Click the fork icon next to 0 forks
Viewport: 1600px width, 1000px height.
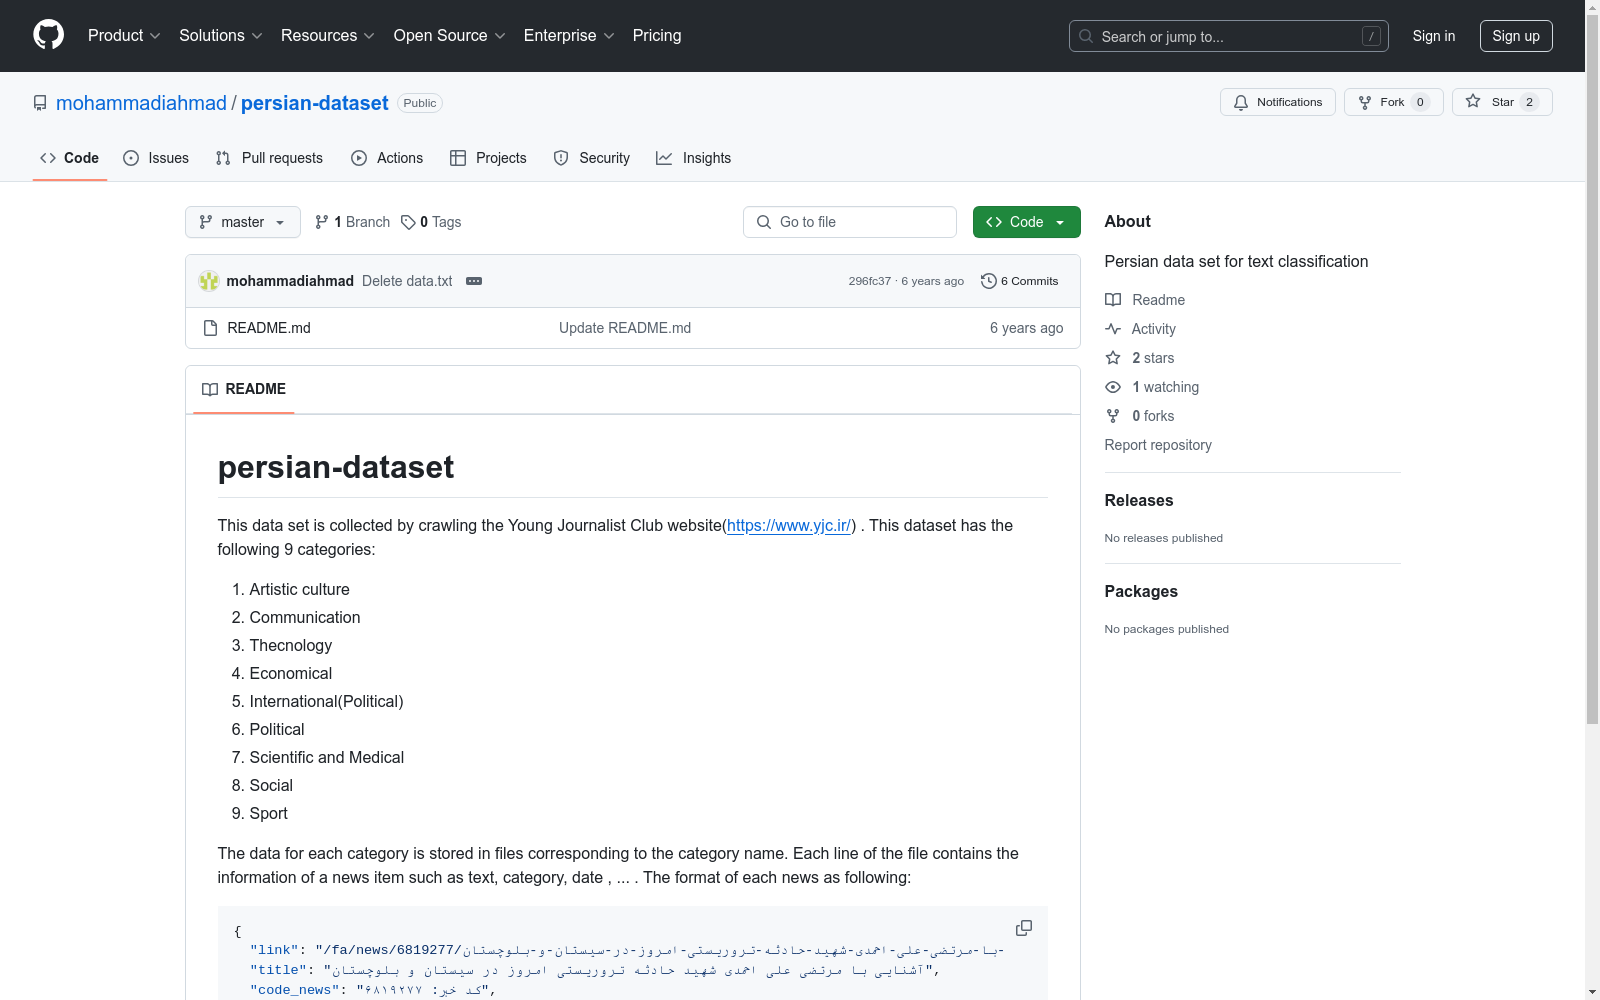1113,416
